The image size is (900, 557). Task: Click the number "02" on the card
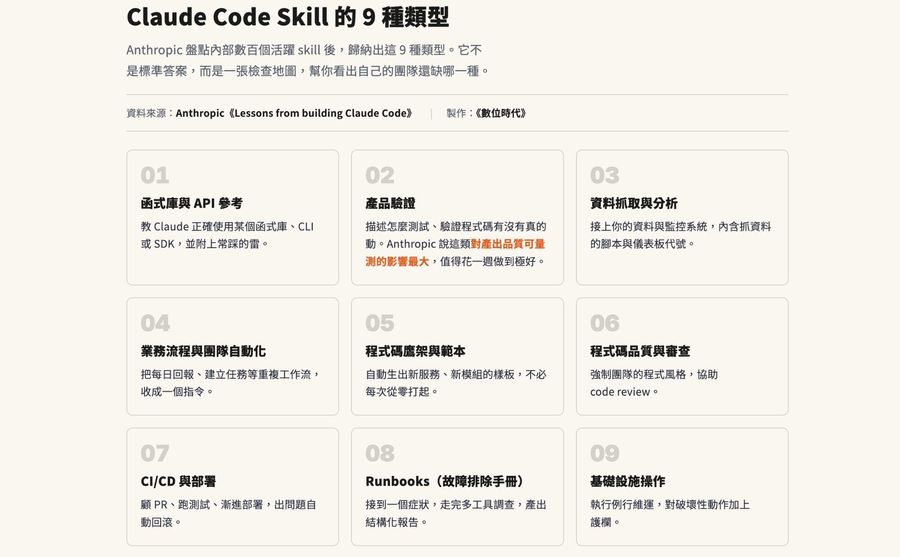pyautogui.click(x=380, y=175)
